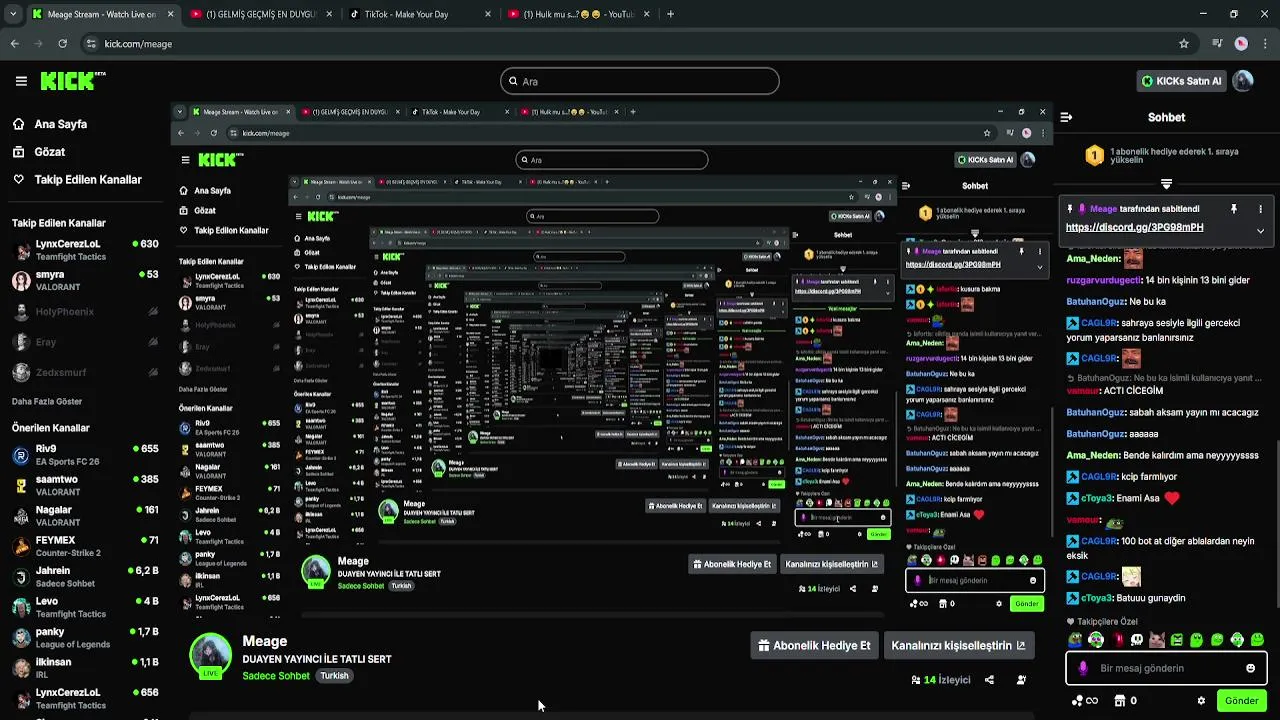Open the tab search chevron
The image size is (1280, 720).
pyautogui.click(x=13, y=14)
